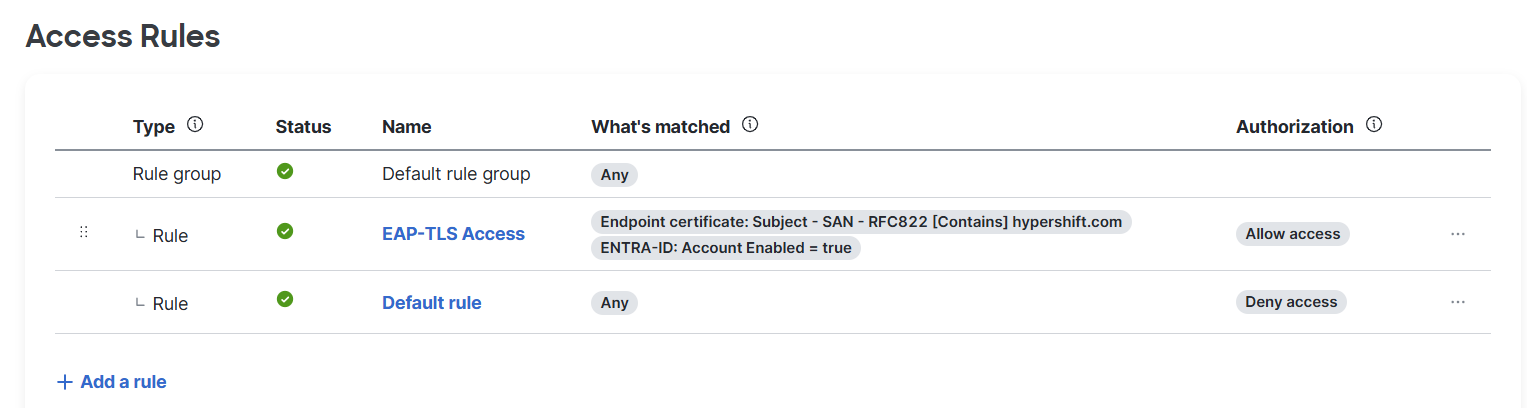Click the info icon next to Type
Screen dimensions: 1527x408
[x=195, y=126]
